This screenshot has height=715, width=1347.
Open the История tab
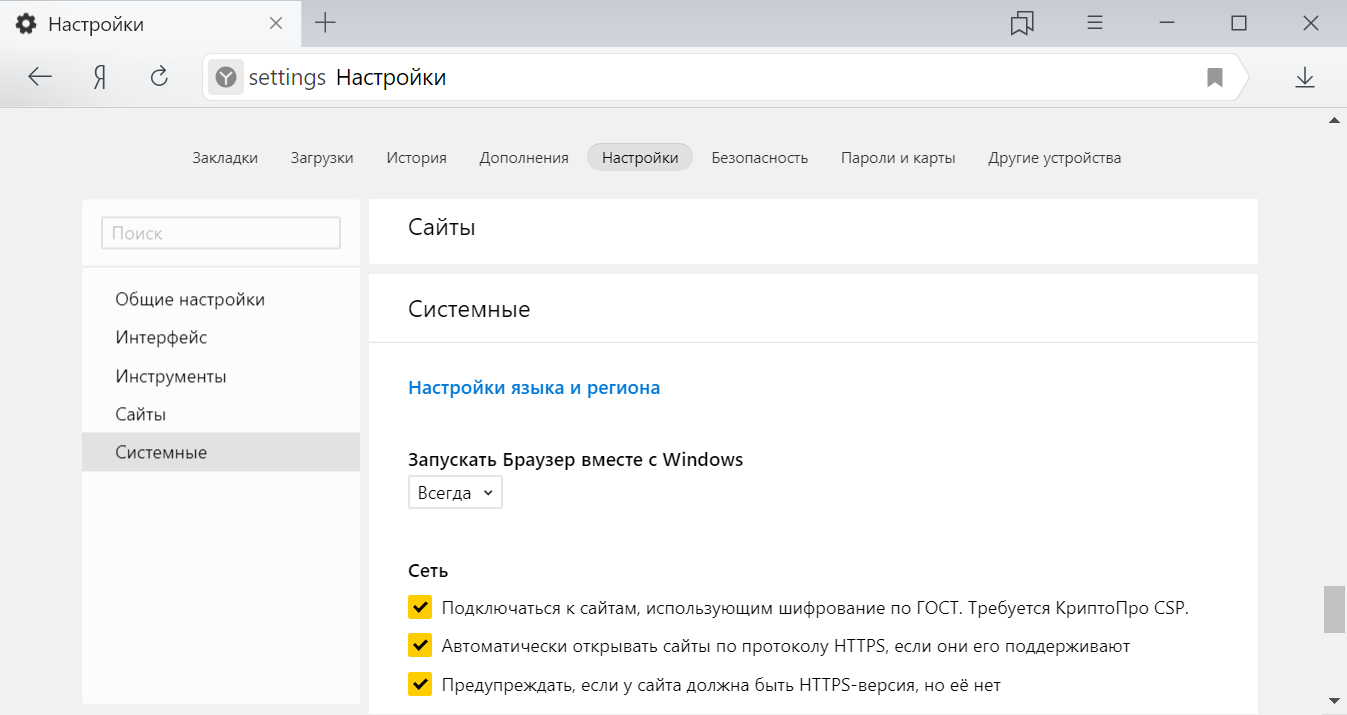pyautogui.click(x=417, y=157)
